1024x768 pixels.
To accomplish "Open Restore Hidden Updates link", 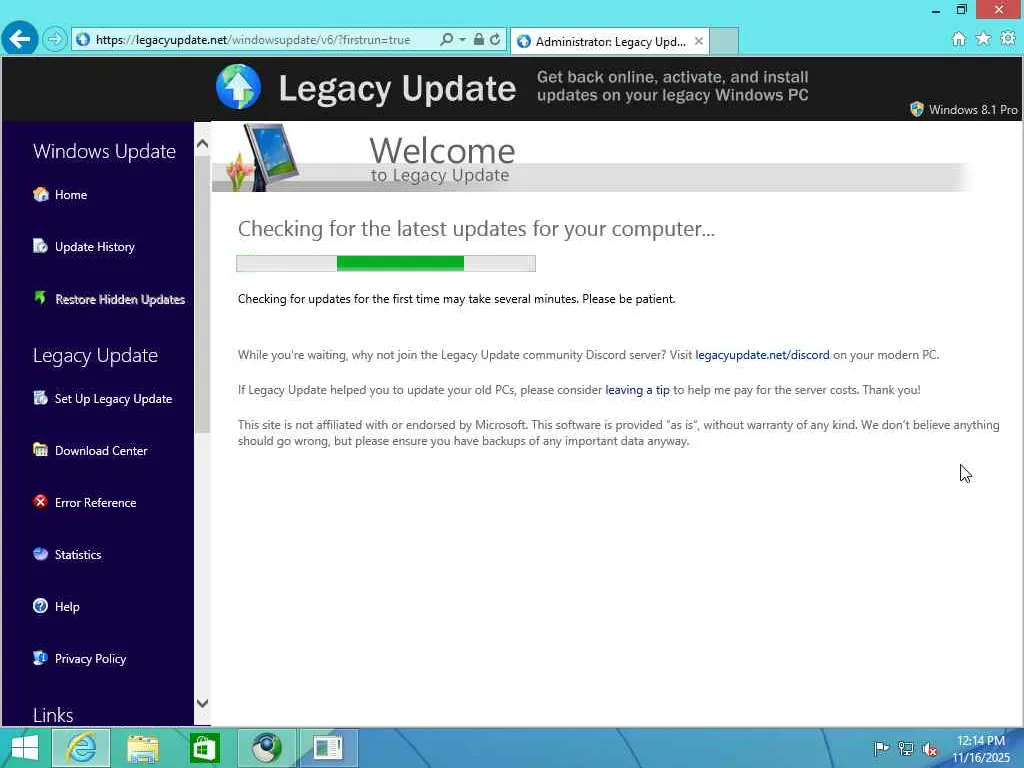I will [x=120, y=299].
